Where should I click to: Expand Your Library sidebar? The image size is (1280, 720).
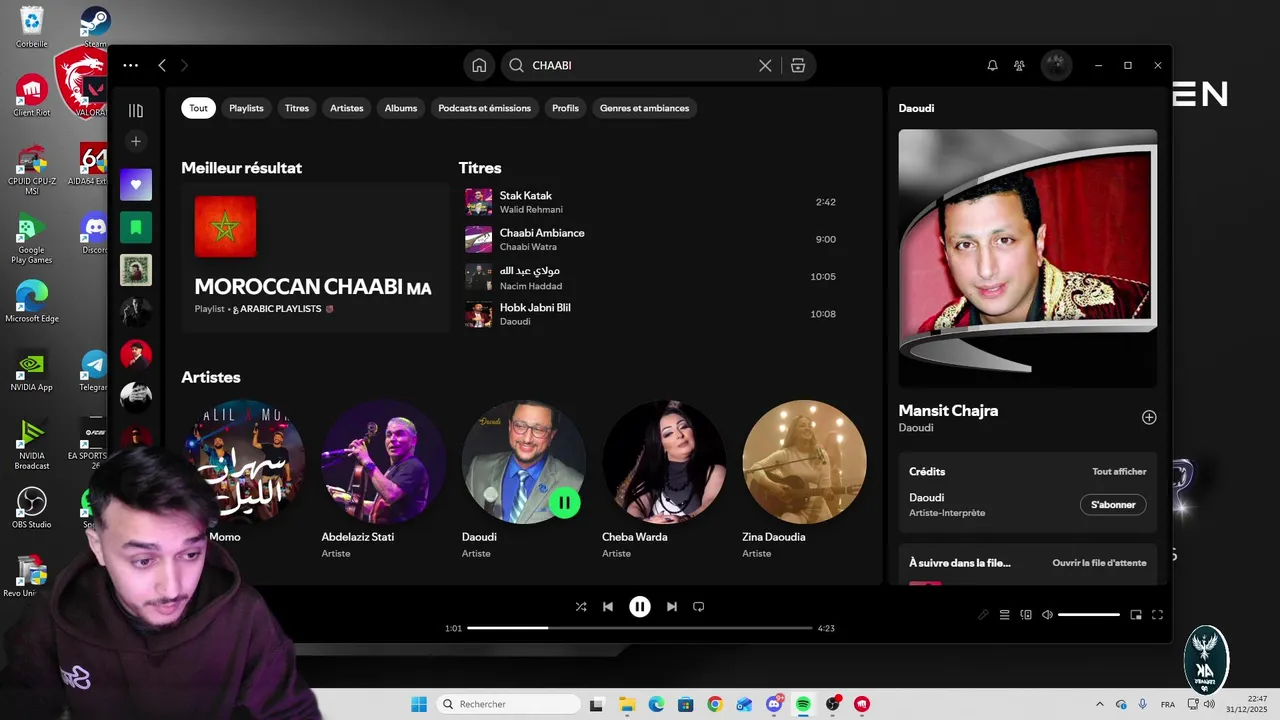136,110
